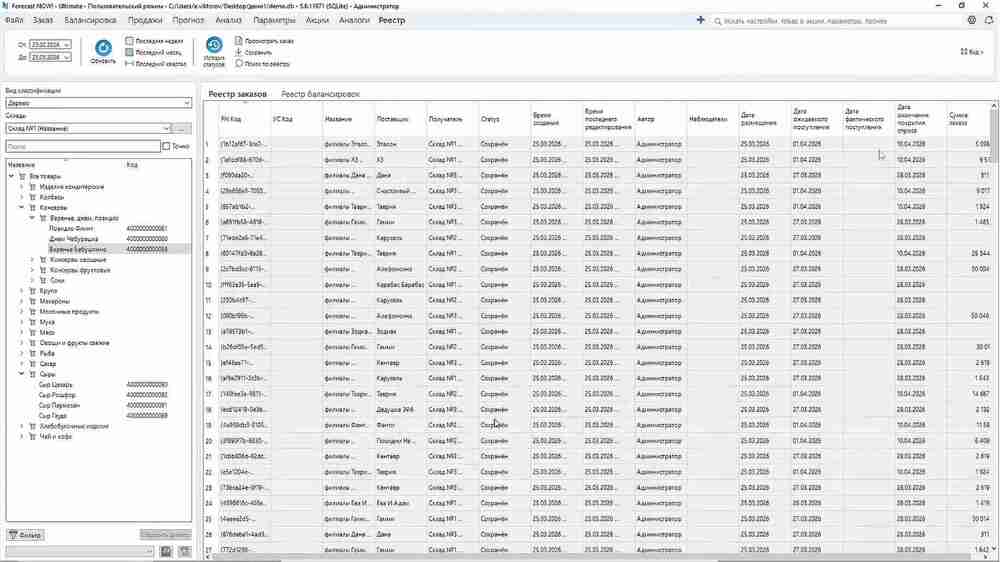Open the Заказ menu
1000x562 pixels.
point(43,20)
